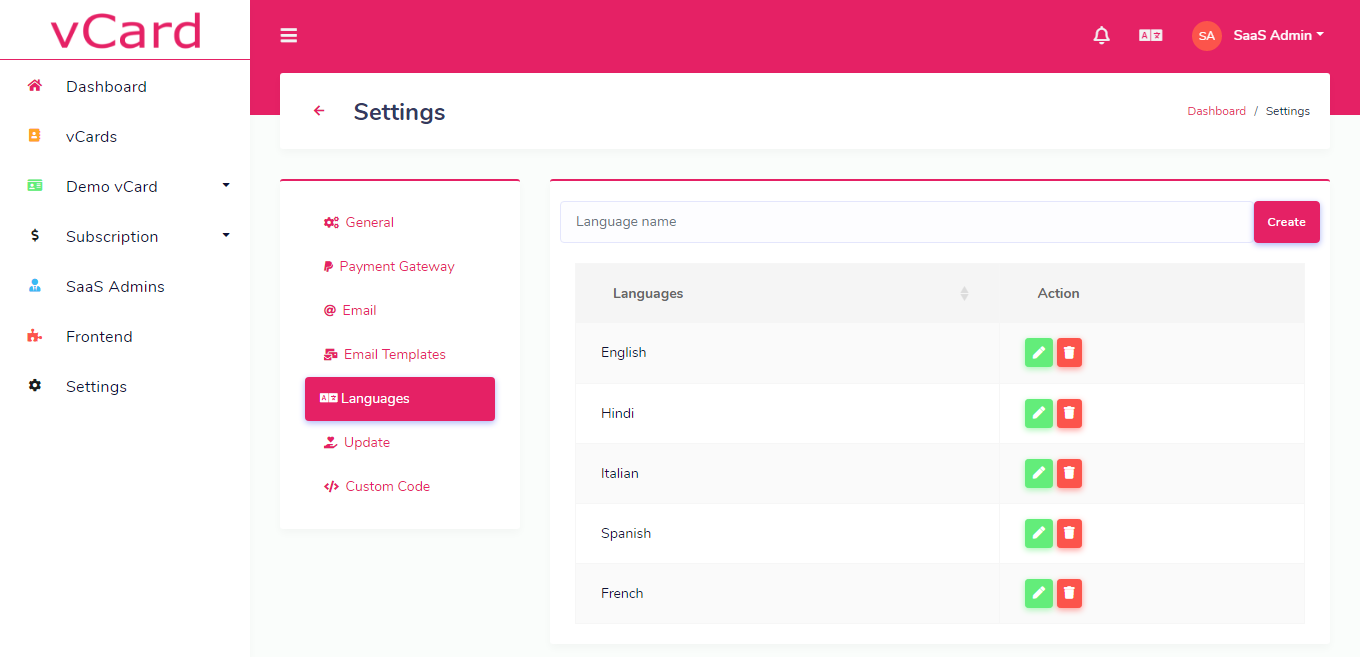The width and height of the screenshot is (1360, 657).
Task: Delete the Spanish language entry
Action: (x=1069, y=533)
